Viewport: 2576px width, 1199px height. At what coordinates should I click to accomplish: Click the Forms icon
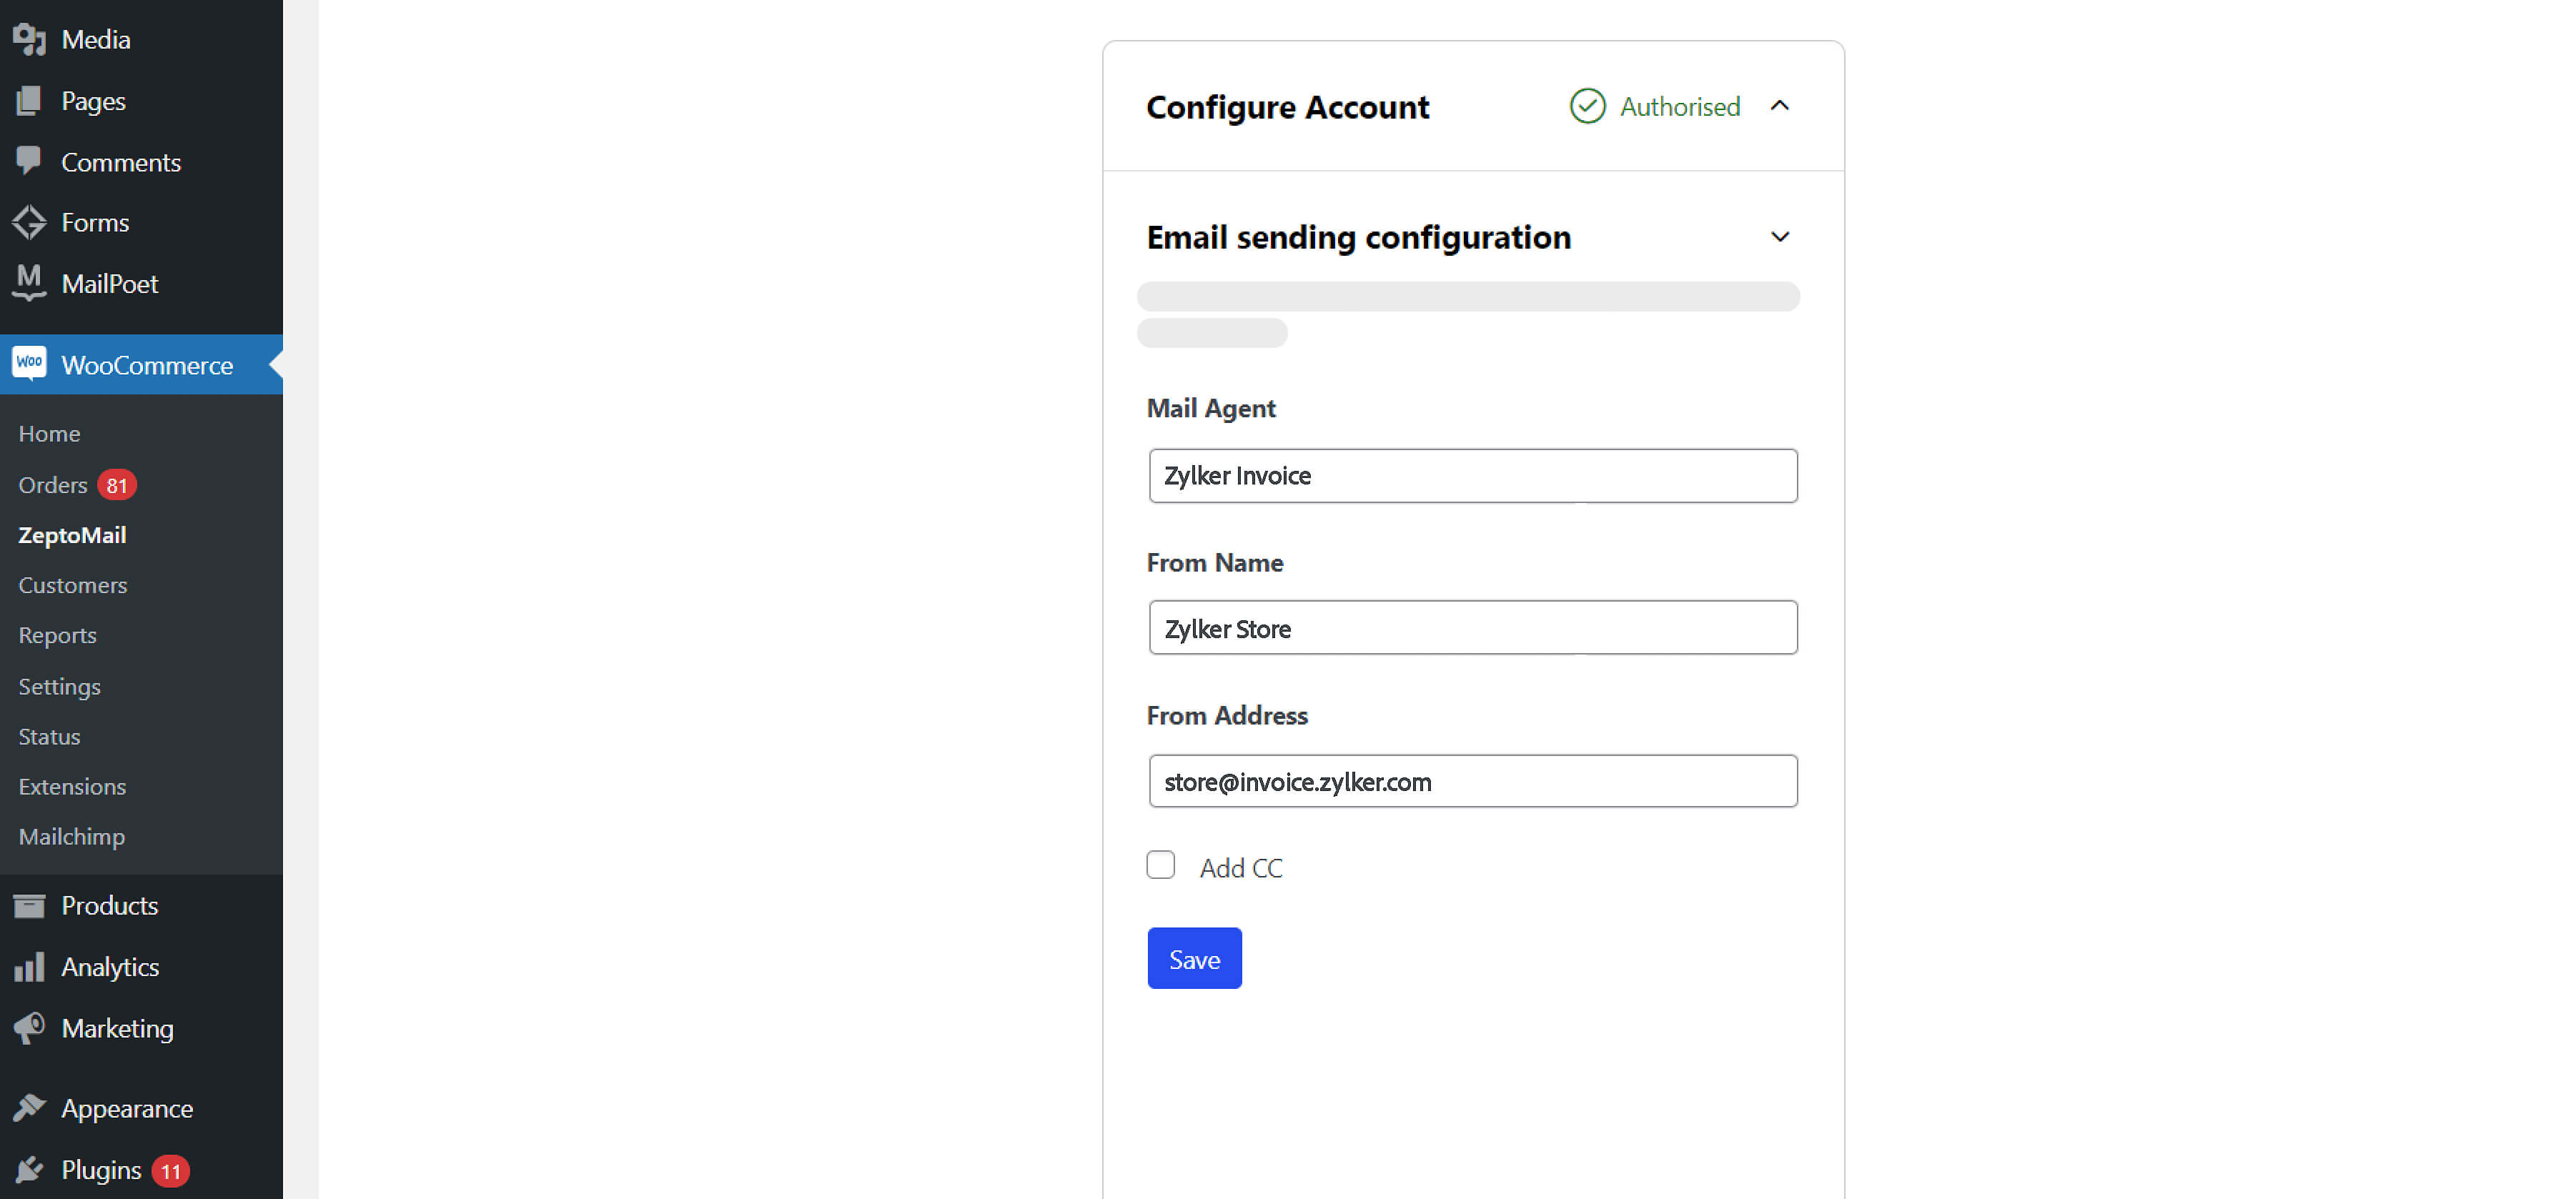(29, 222)
